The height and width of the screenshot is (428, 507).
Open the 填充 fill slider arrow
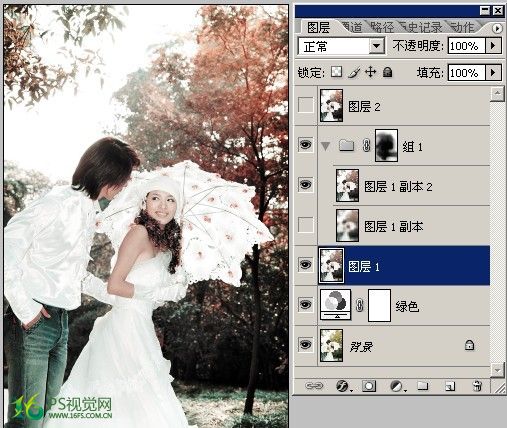pos(493,72)
